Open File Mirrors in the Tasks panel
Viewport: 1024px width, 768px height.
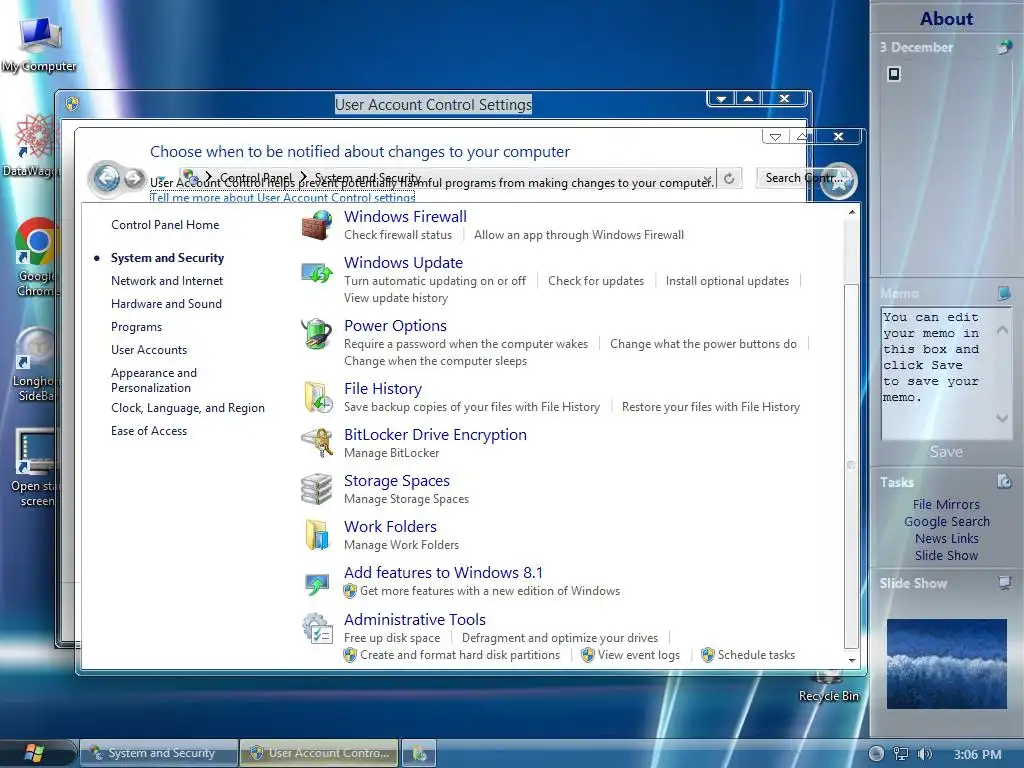946,505
